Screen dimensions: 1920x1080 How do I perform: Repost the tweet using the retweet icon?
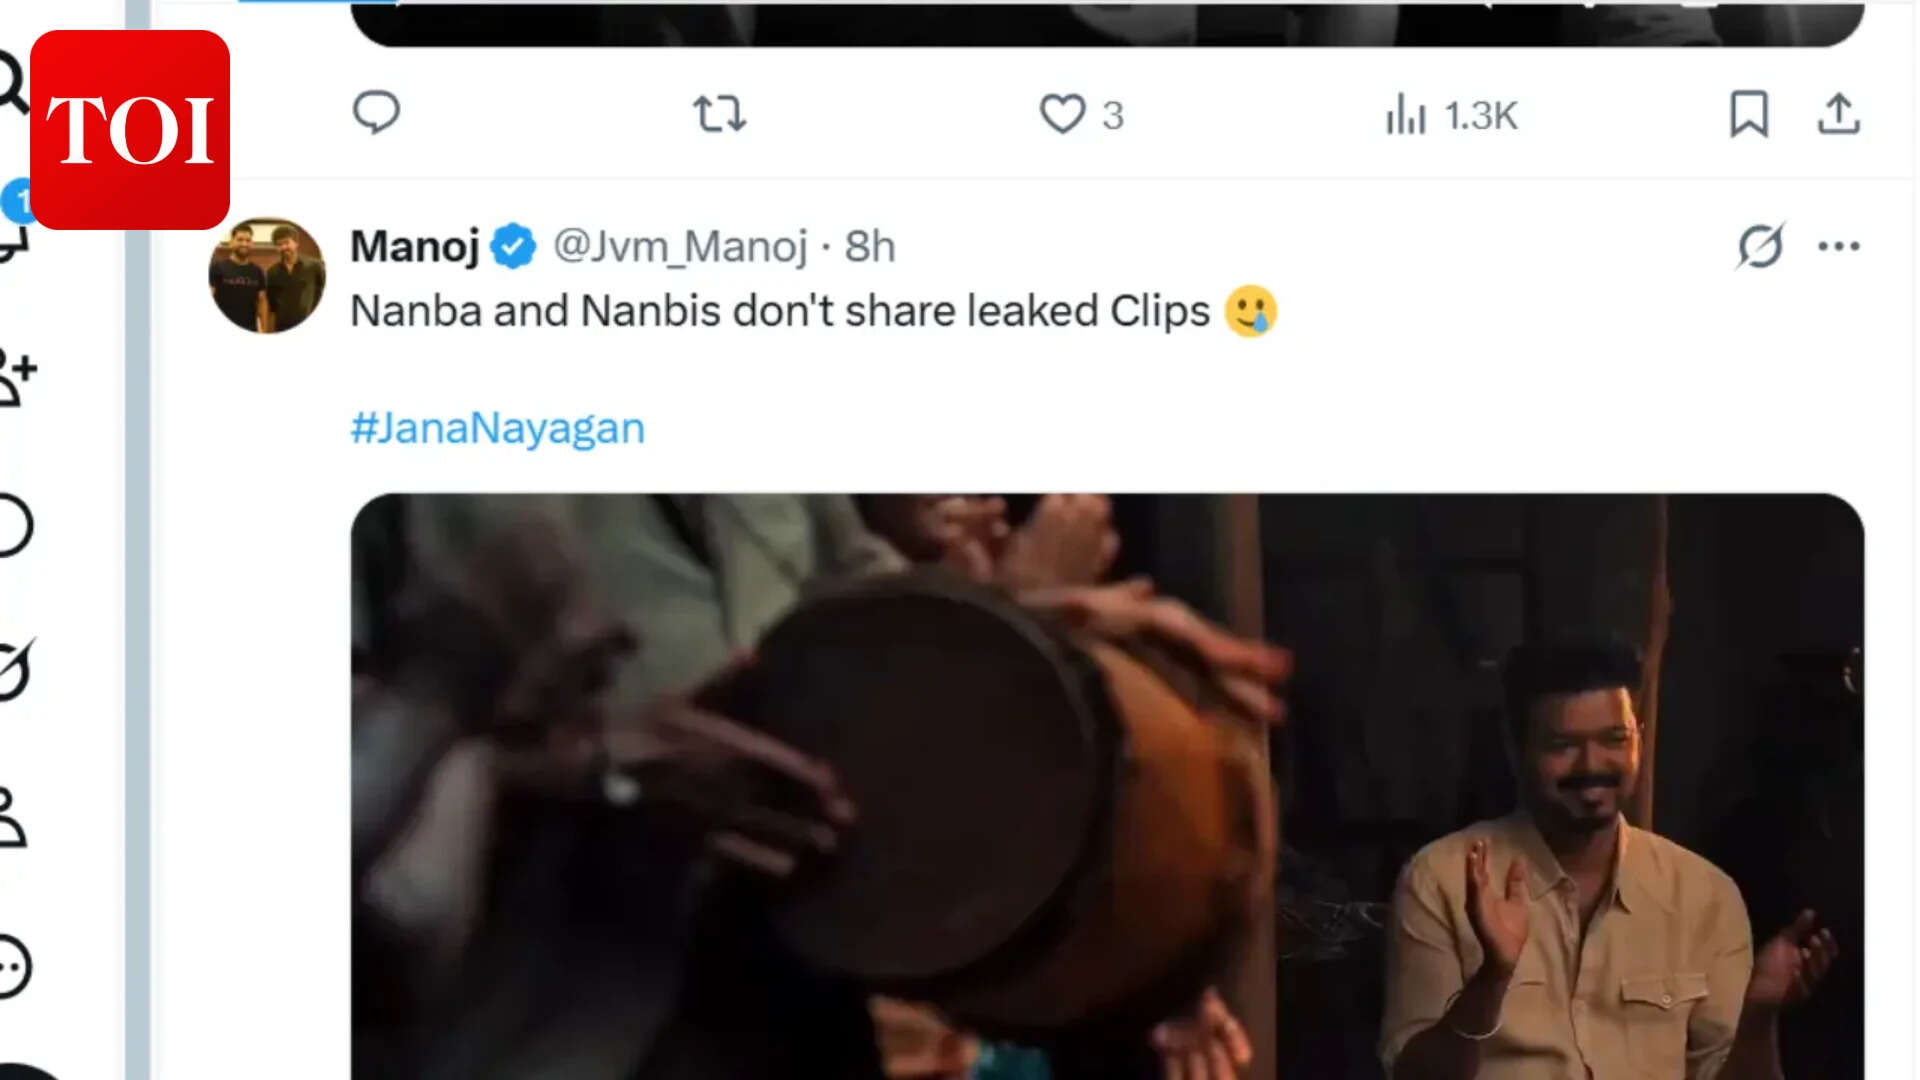[720, 114]
